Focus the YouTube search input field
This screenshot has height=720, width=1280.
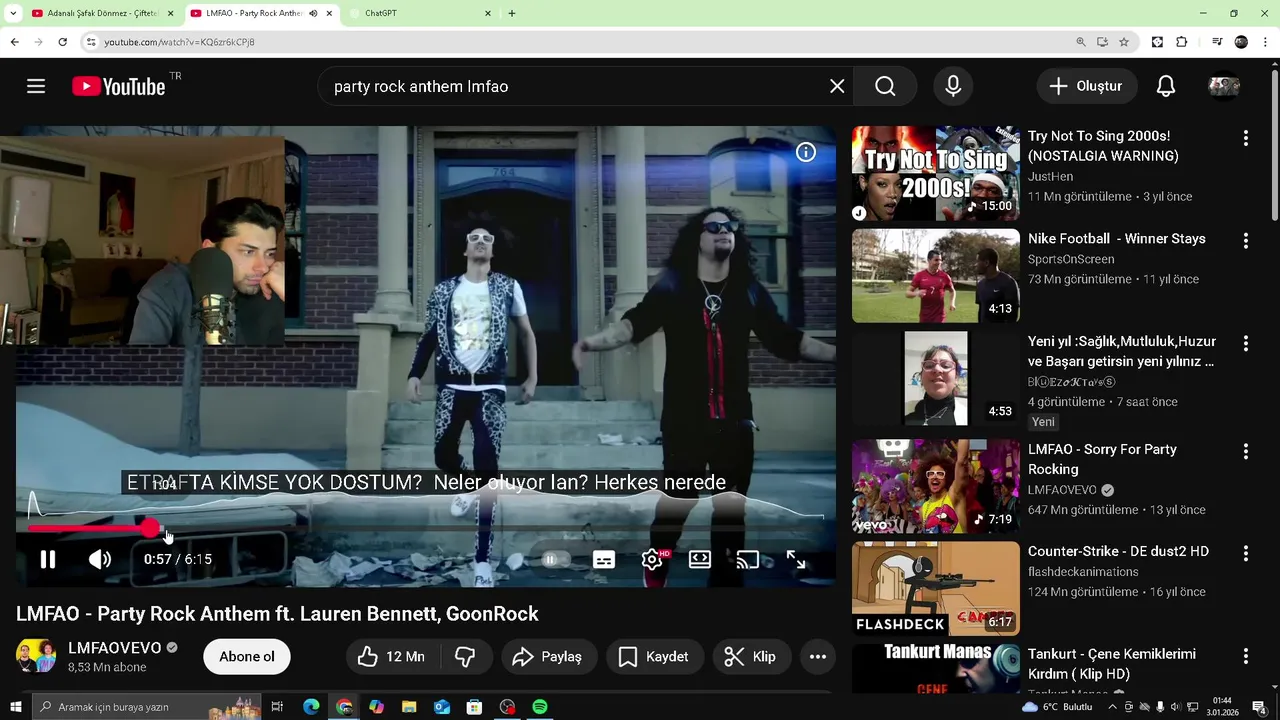[x=575, y=86]
